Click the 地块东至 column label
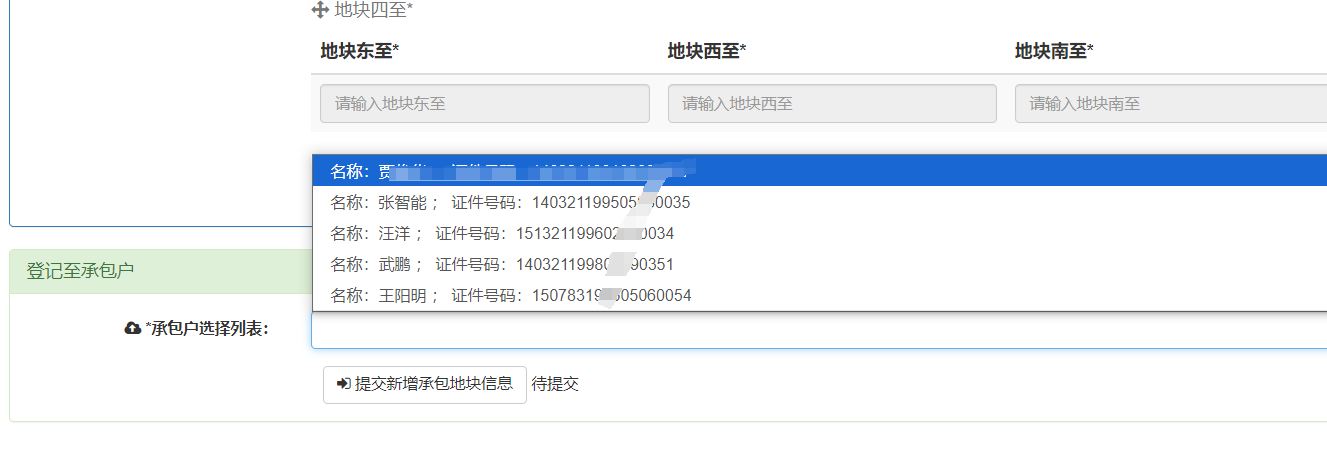 pyautogui.click(x=359, y=51)
